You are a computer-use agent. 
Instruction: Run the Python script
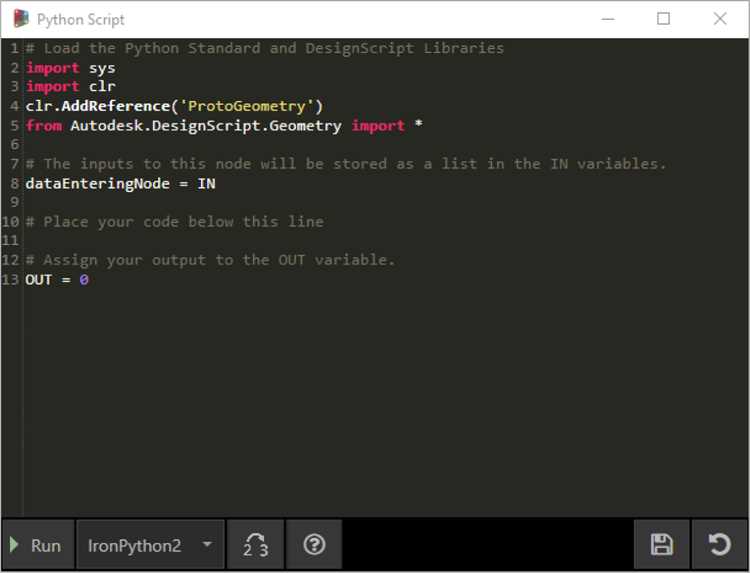[x=38, y=545]
